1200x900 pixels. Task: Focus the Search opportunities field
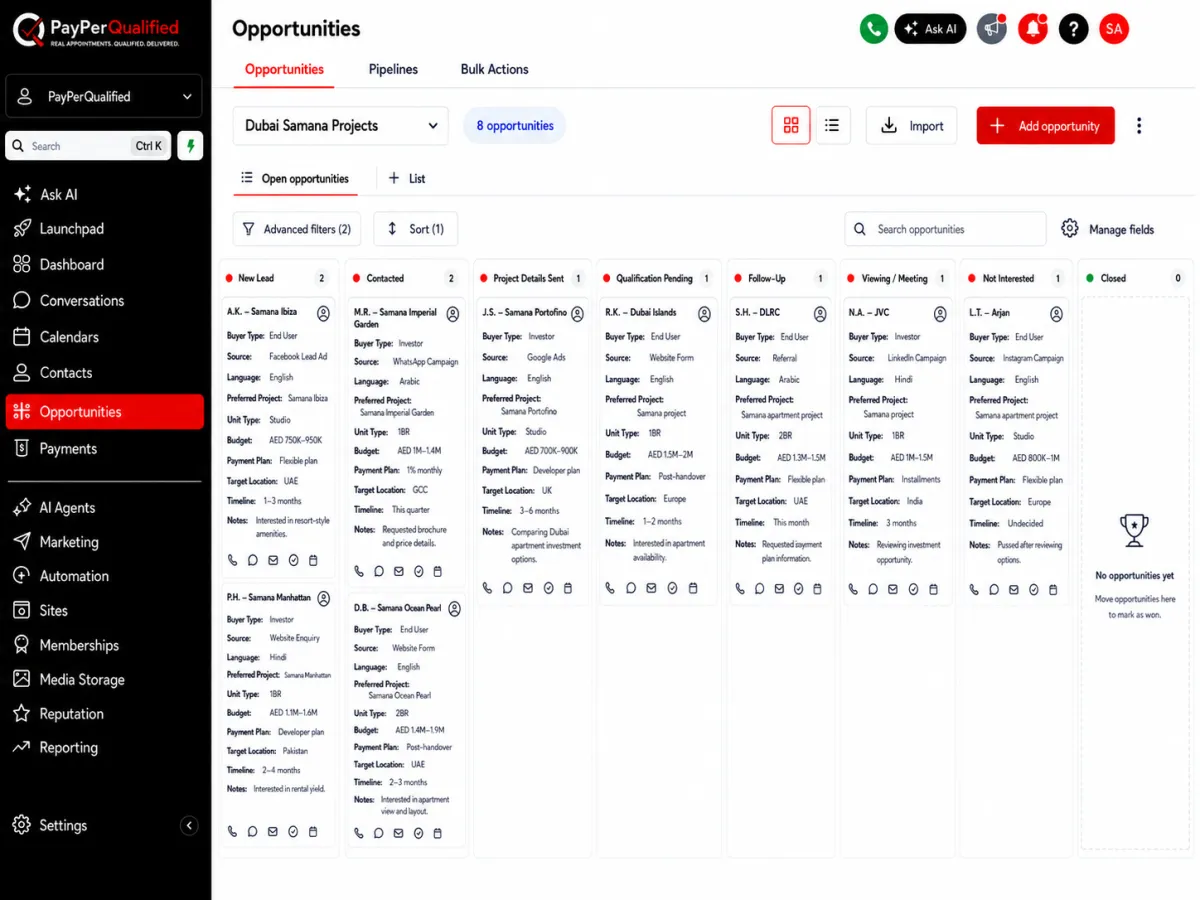[x=945, y=229]
